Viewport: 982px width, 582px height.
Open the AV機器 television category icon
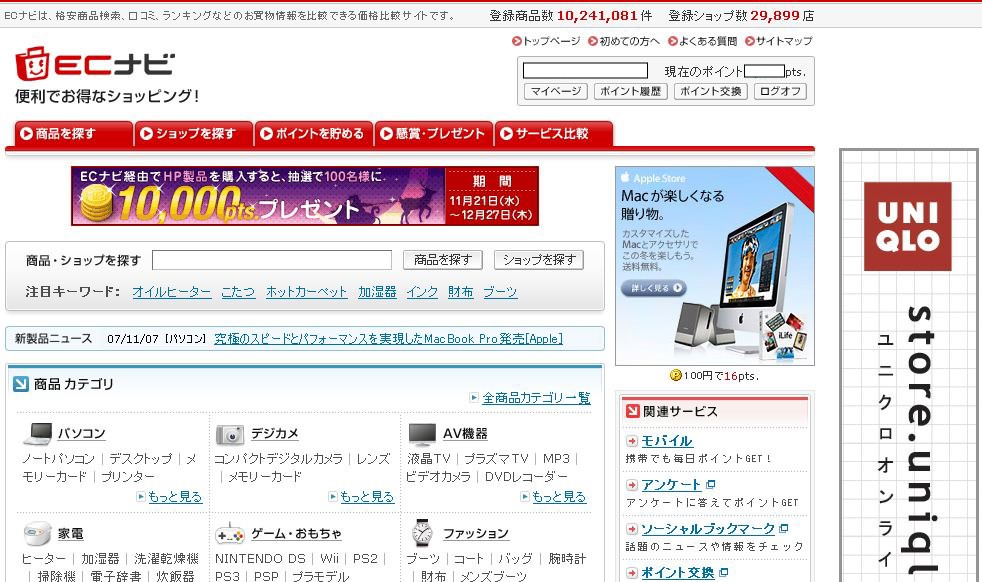tap(421, 433)
